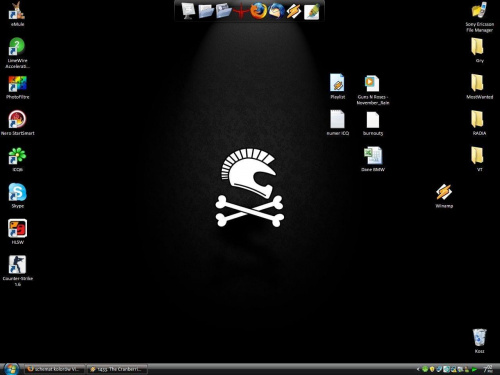Screen dimensions: 500x375
Task: Click the red Quake-style icon in dock
Action: pyautogui.click(x=241, y=11)
